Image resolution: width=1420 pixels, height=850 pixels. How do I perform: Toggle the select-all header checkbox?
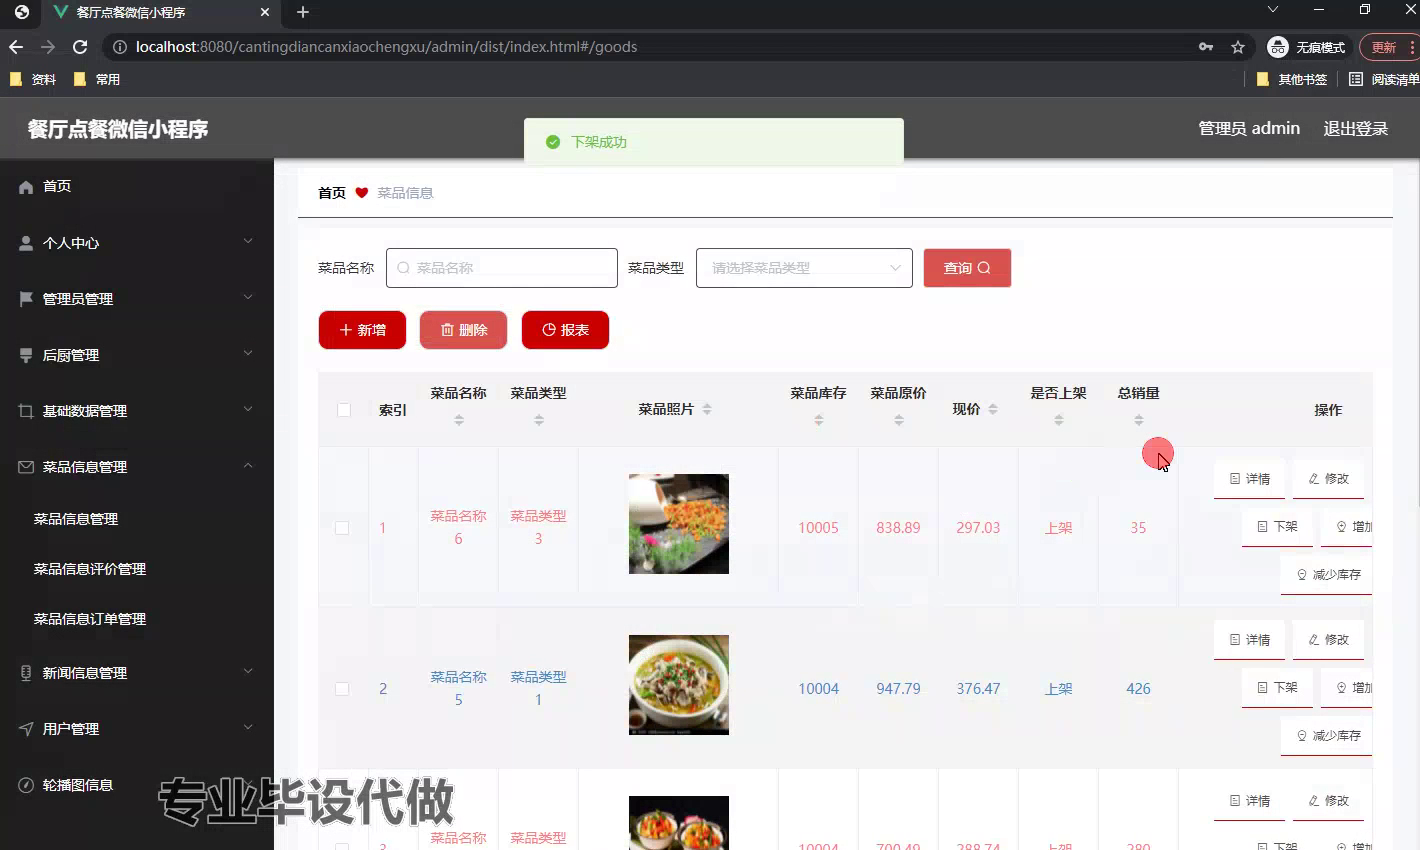coord(344,410)
